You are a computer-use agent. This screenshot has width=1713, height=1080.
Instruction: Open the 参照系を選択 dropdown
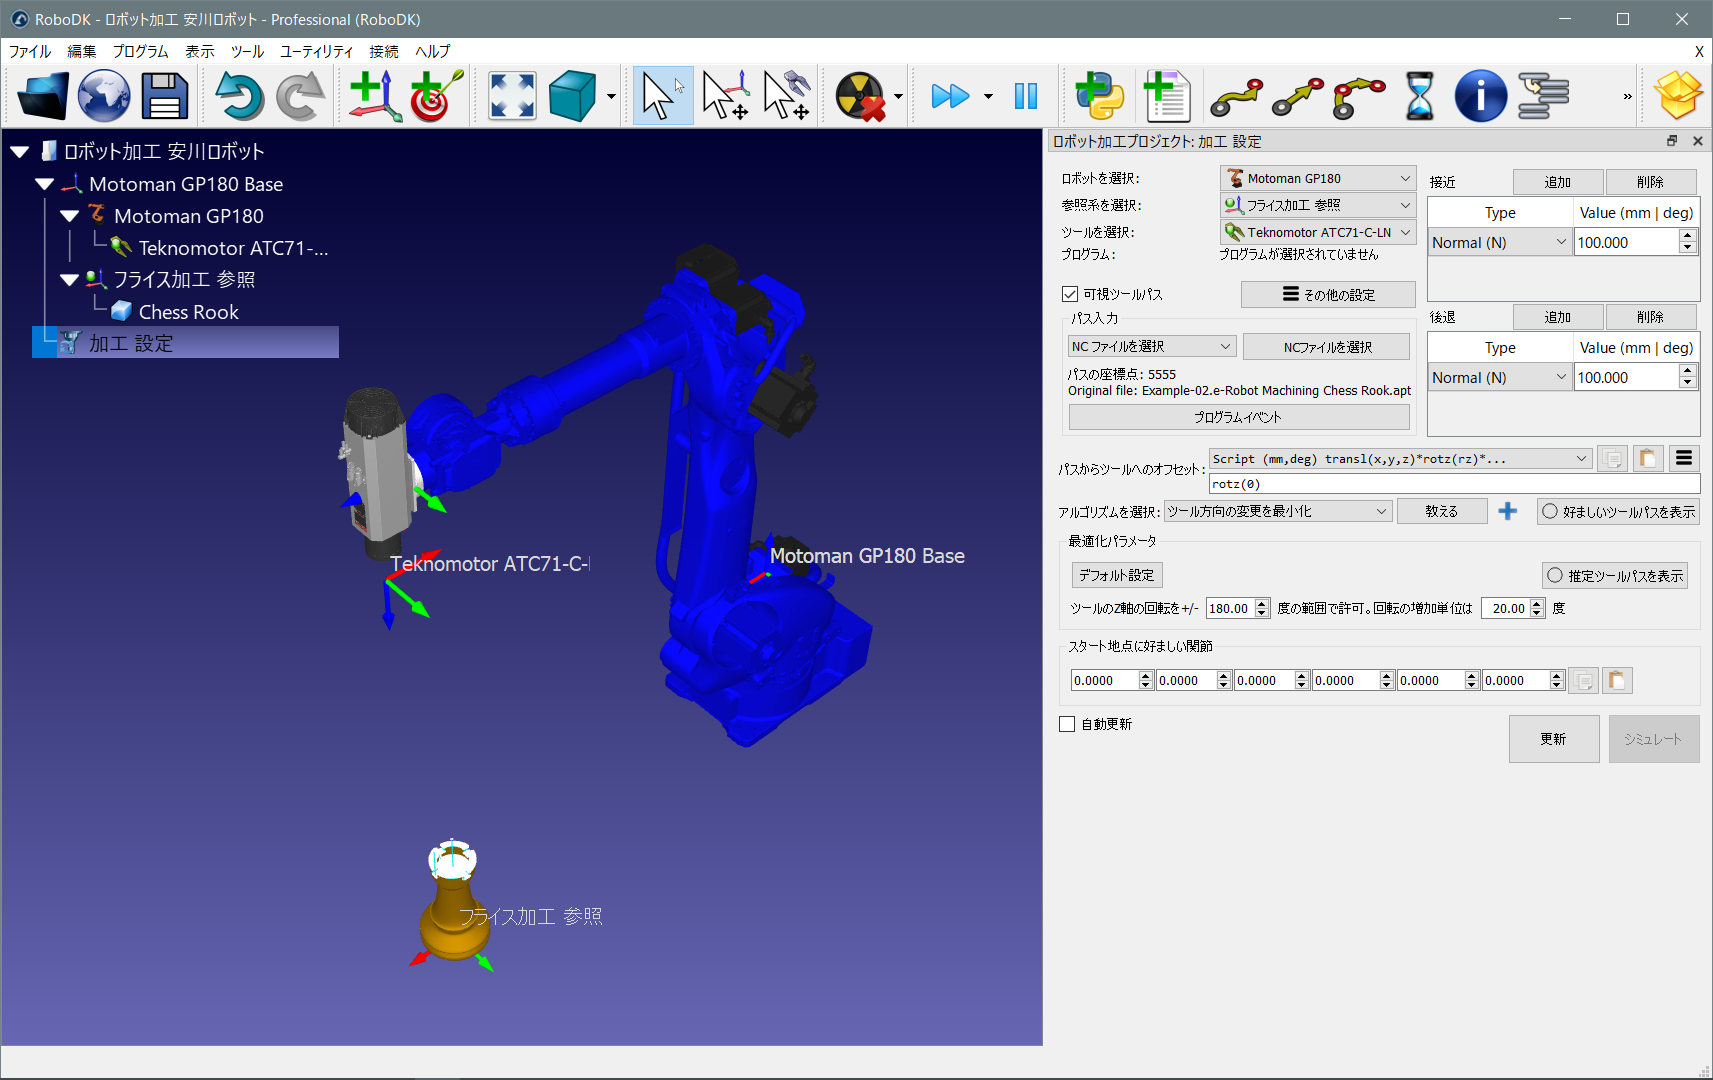[1318, 205]
